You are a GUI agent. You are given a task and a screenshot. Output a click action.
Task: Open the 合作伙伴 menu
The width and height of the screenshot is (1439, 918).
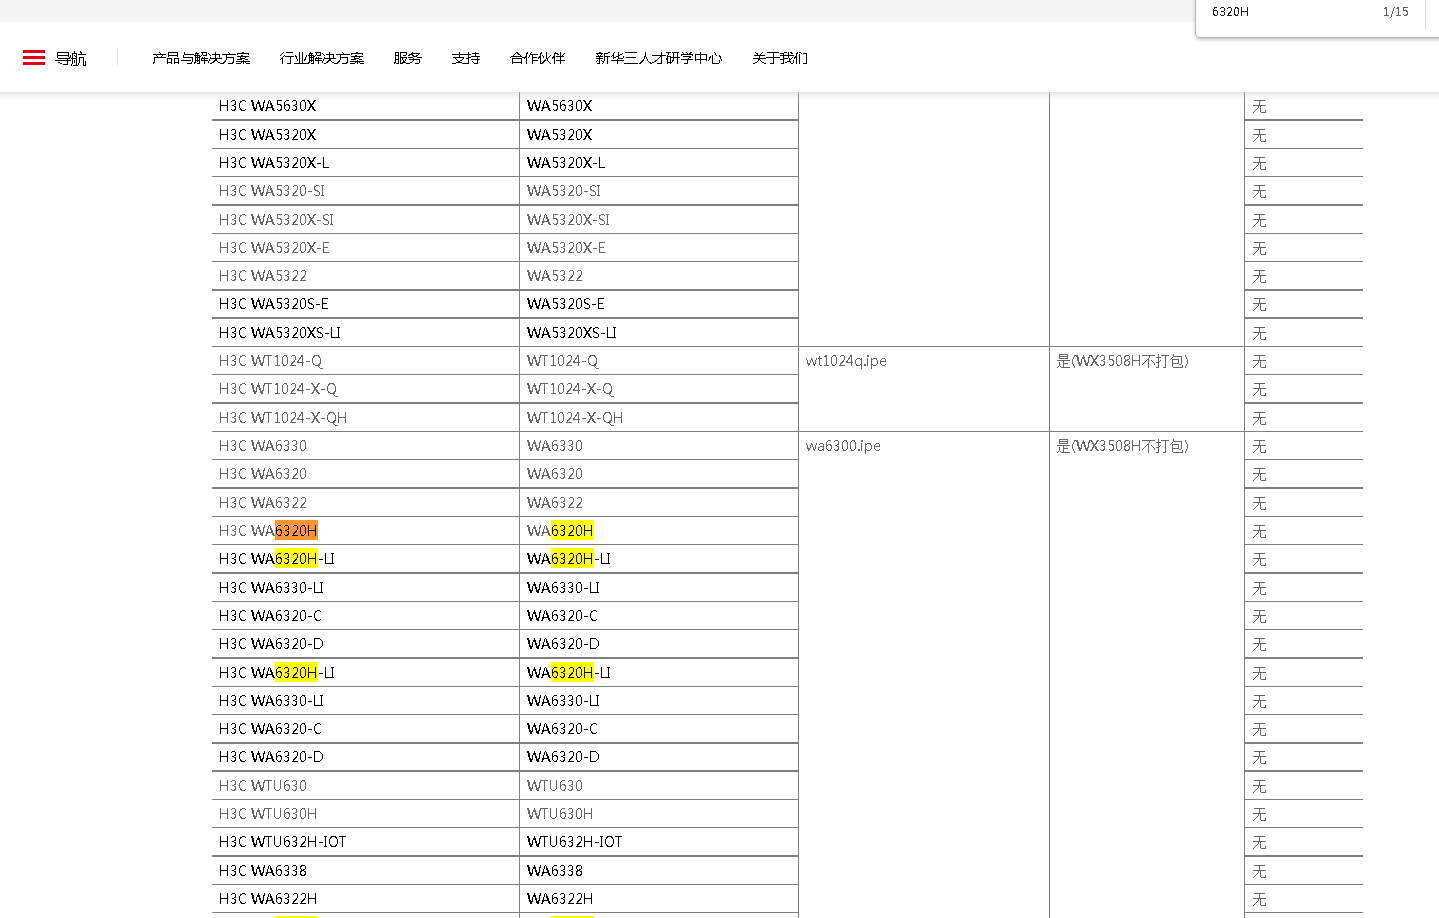click(538, 58)
